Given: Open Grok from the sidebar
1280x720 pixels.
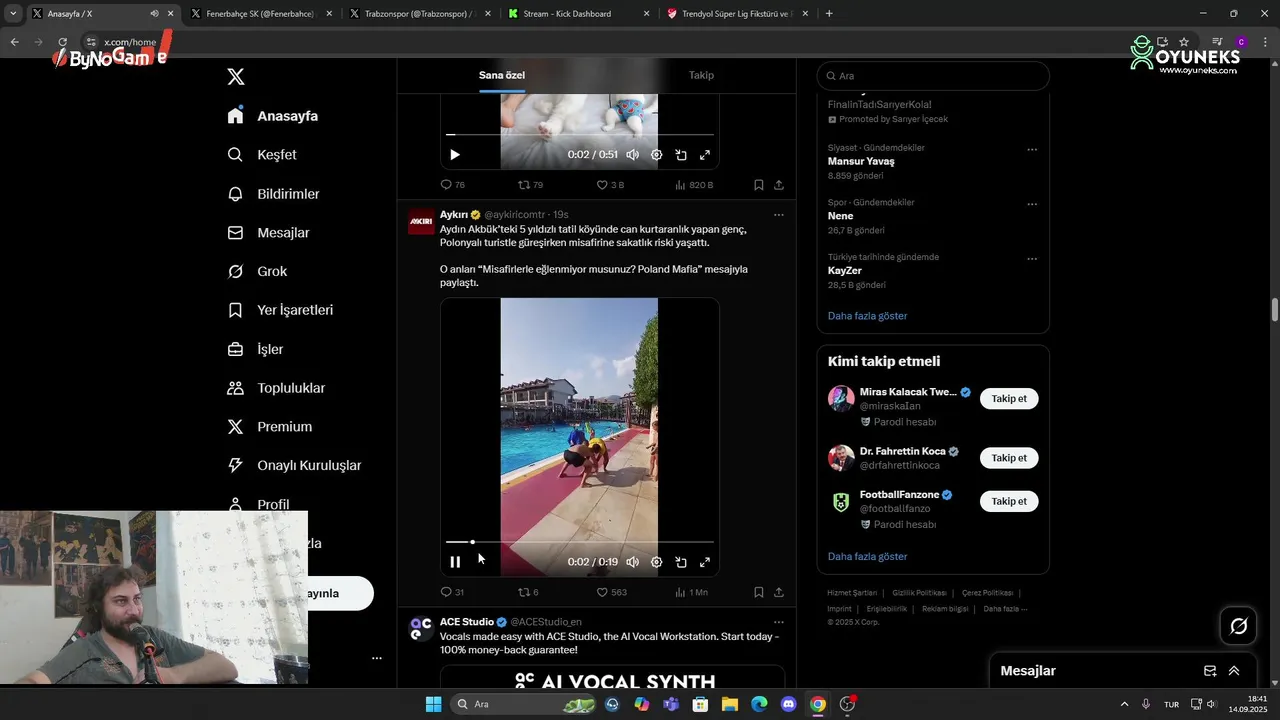Looking at the screenshot, I should [257, 271].
